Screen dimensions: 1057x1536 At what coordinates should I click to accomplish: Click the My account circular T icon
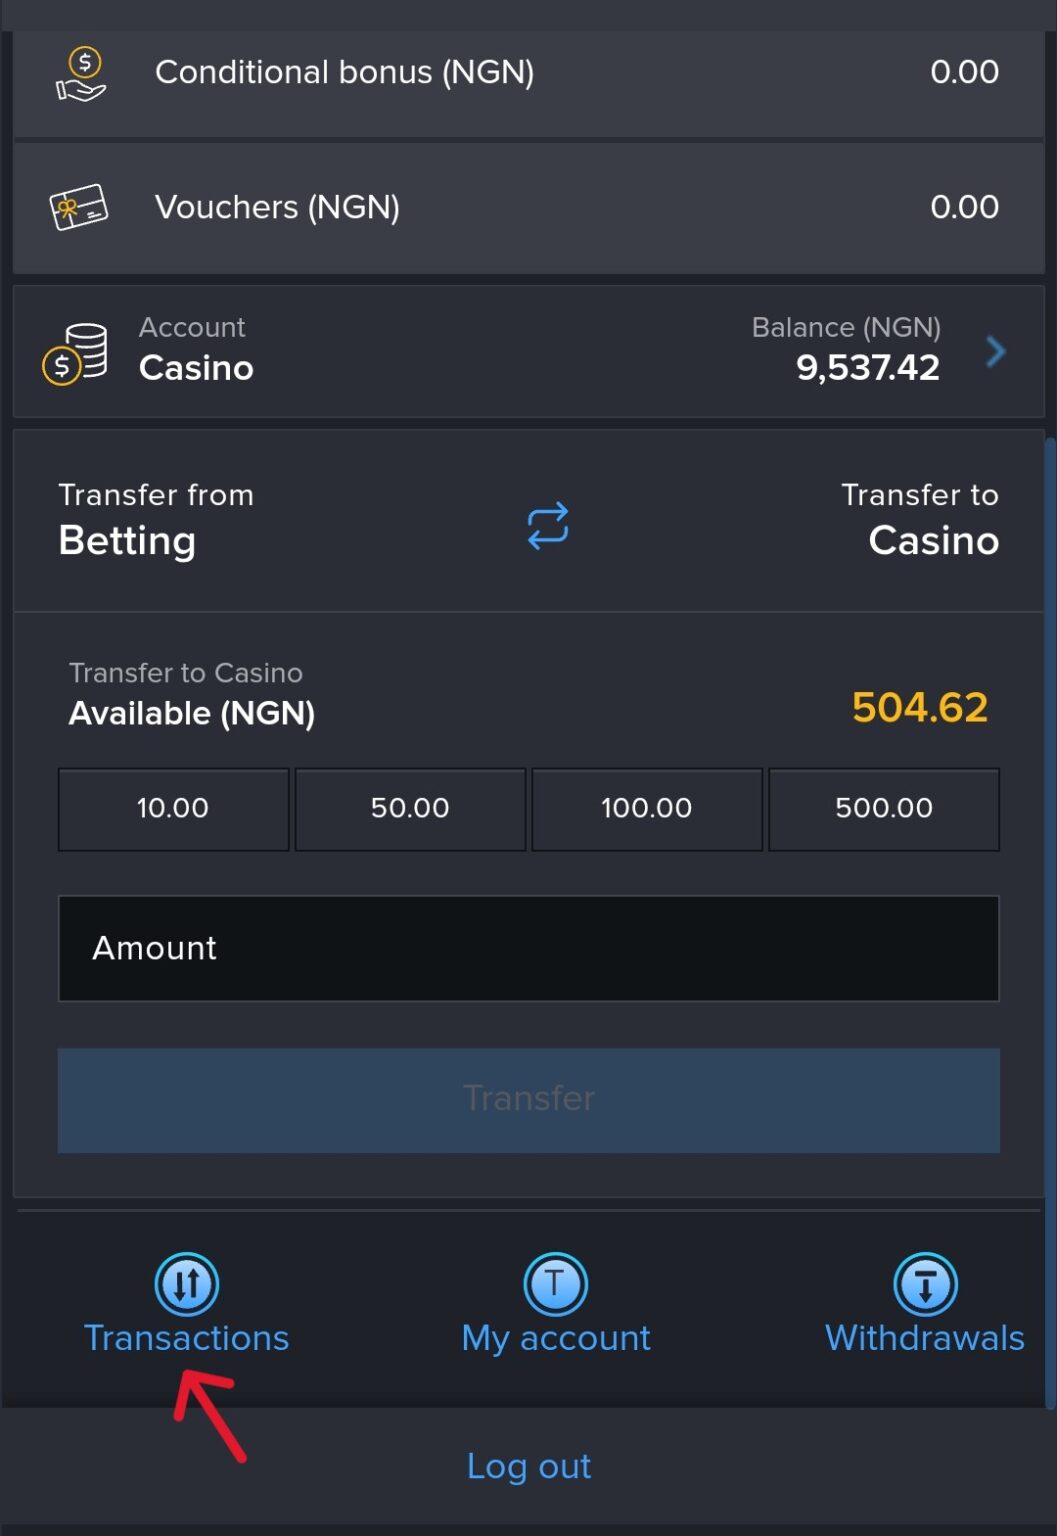click(x=555, y=1283)
